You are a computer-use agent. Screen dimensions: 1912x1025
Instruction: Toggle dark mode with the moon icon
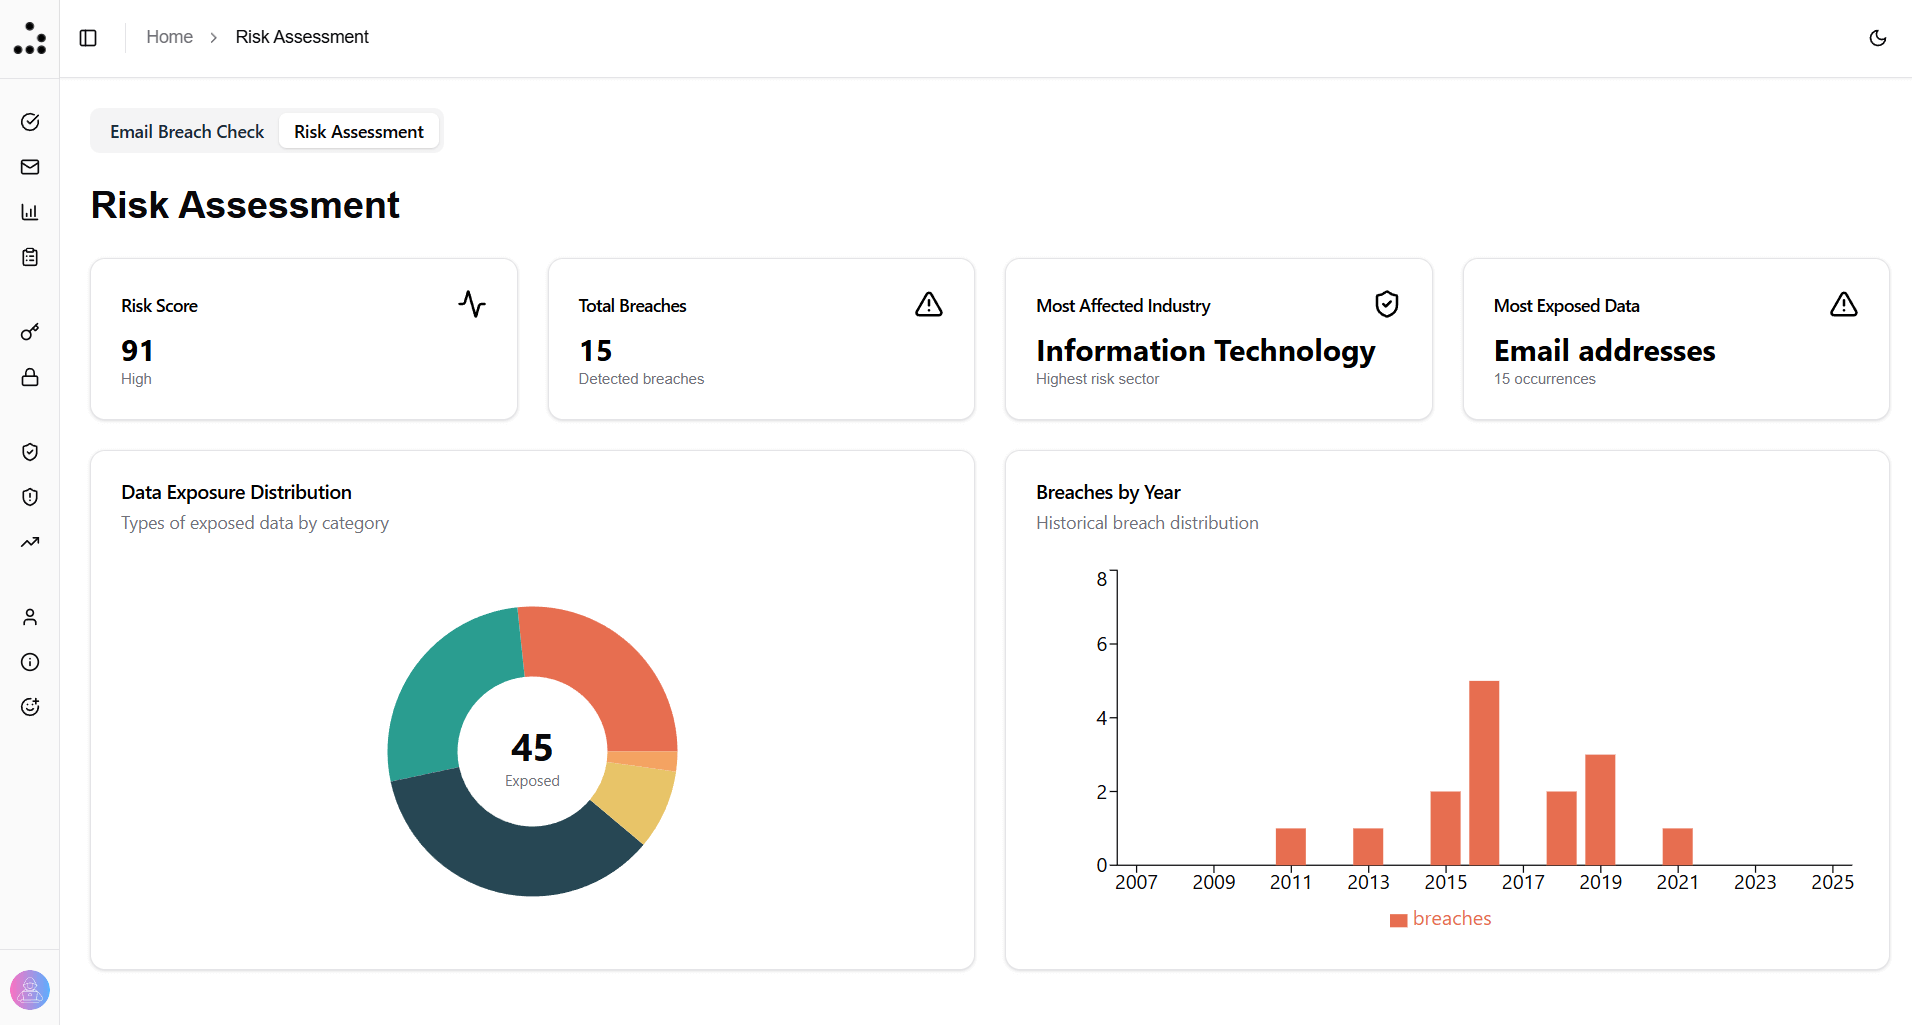1878,37
